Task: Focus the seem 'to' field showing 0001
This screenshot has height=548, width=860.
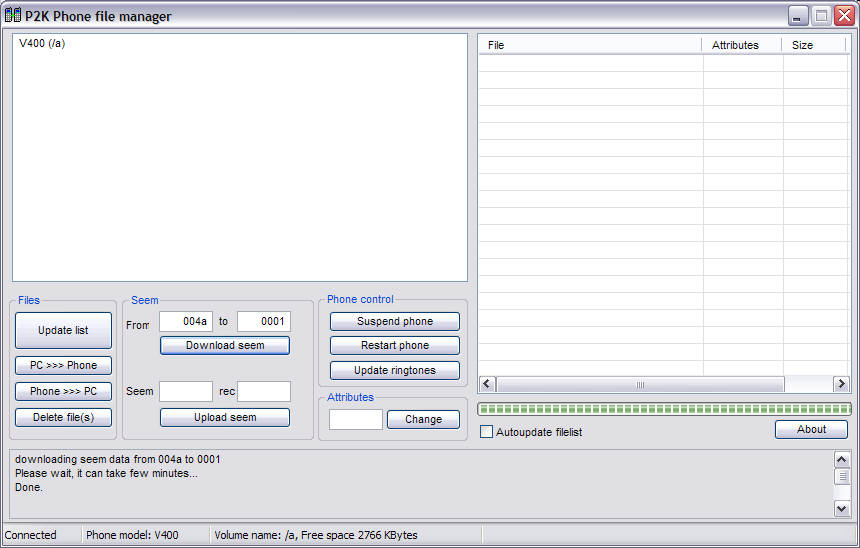Action: 264,322
